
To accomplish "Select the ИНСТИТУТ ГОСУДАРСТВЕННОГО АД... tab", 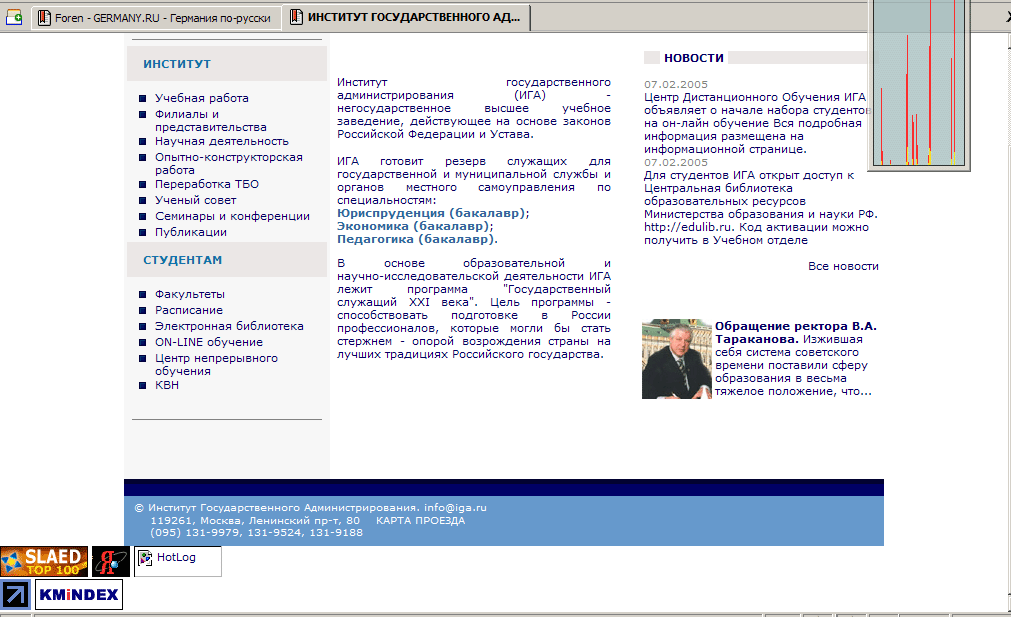I will pyautogui.click(x=406, y=17).
